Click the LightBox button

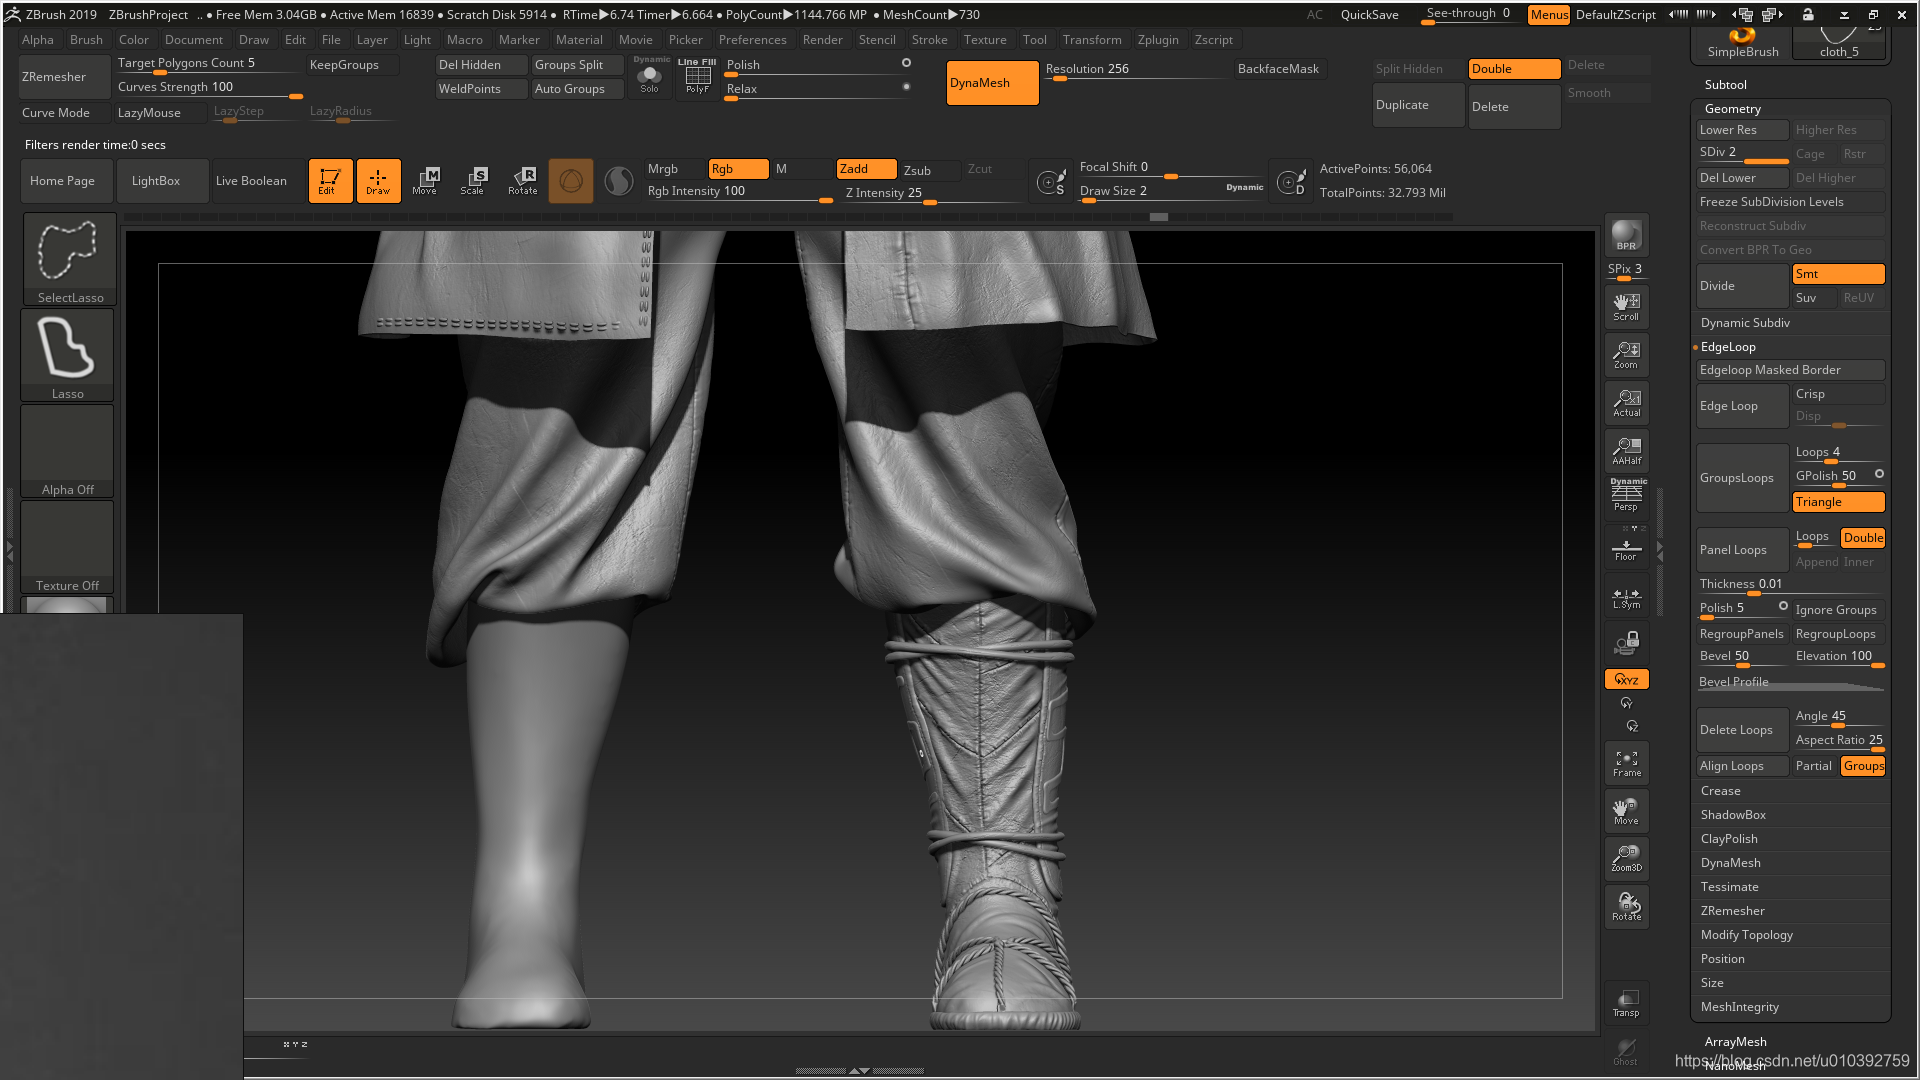tap(162, 181)
